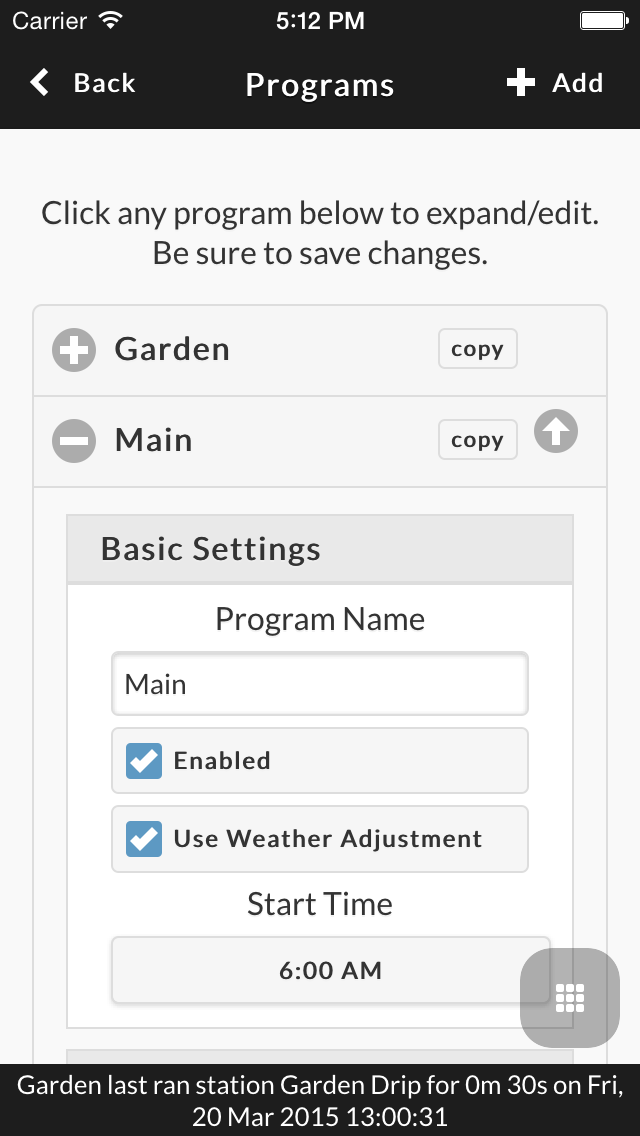Uncheck Use Weather Adjustment
Screen dimensions: 640x1136
click(144, 839)
